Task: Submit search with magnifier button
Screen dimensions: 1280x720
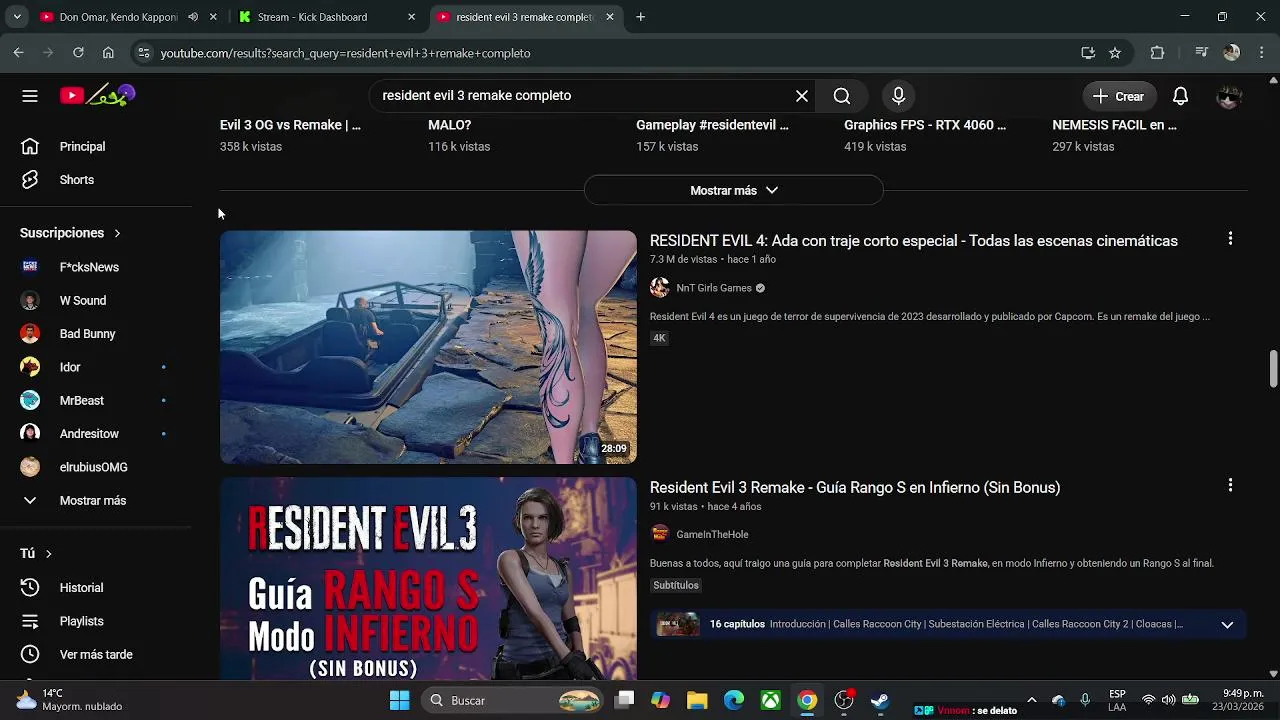Action: coord(842,96)
